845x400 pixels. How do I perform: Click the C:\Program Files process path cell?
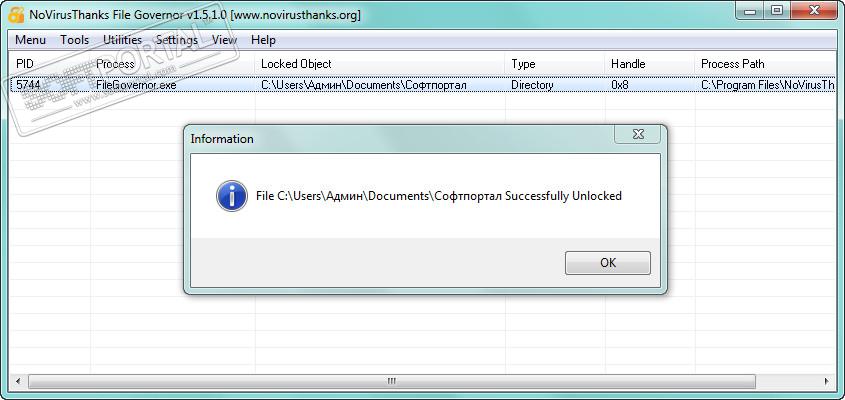[766, 85]
